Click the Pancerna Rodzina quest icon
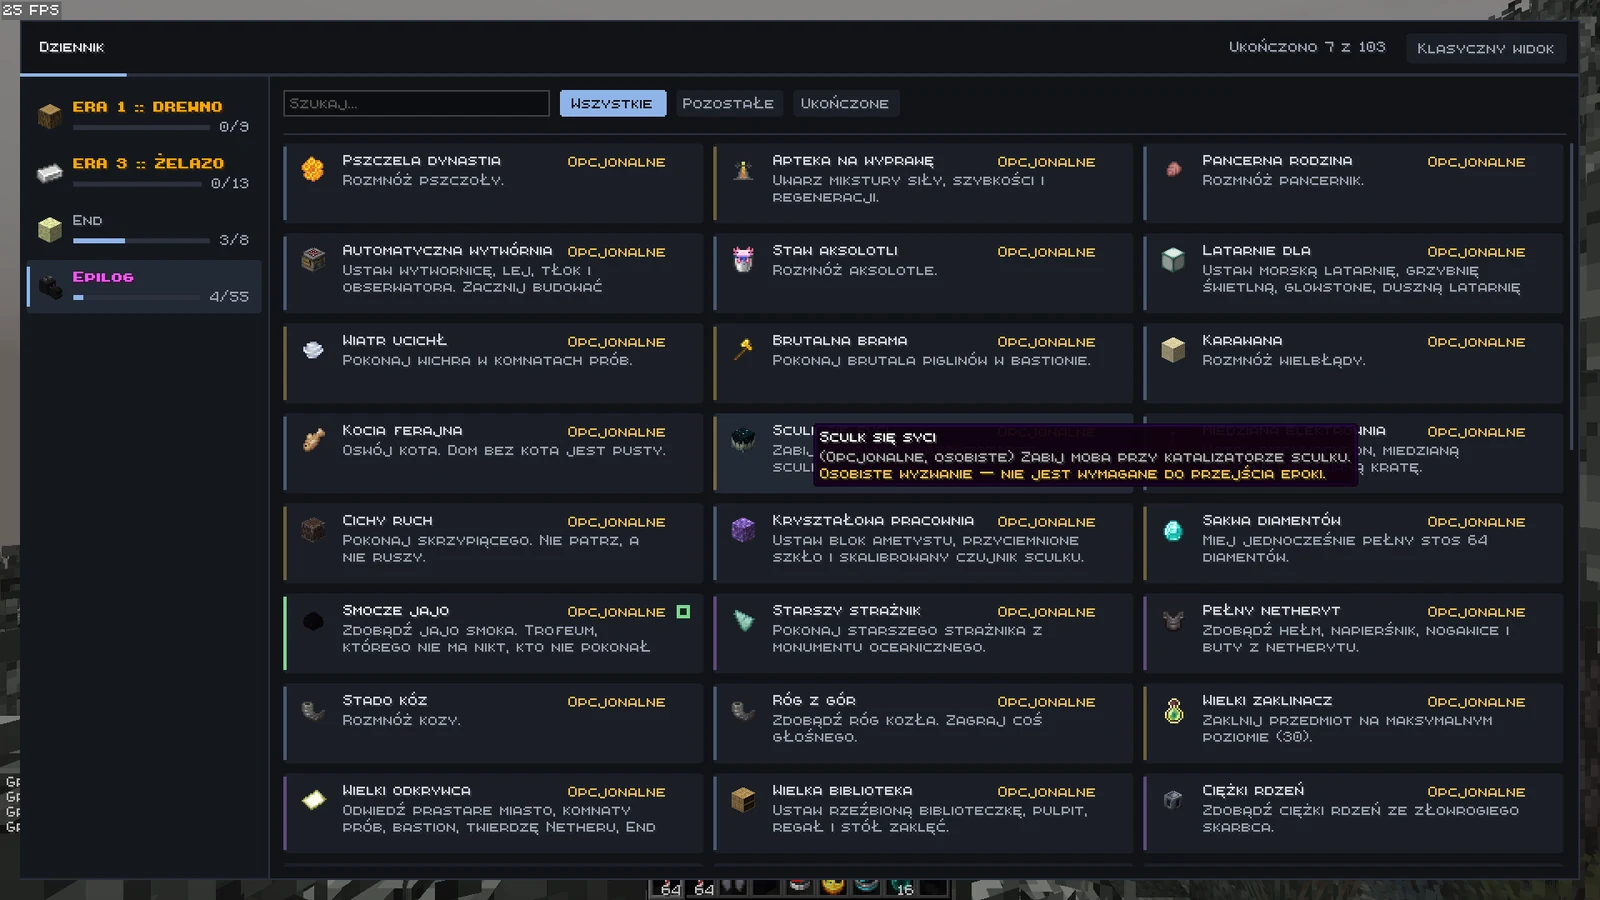The width and height of the screenshot is (1600, 900). 1173,169
